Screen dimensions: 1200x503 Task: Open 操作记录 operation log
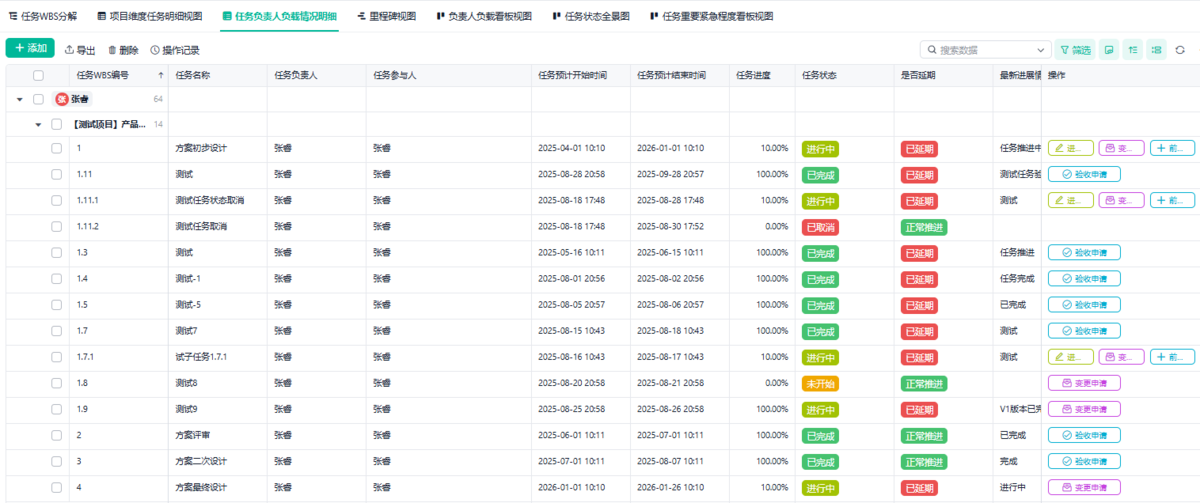(x=175, y=50)
